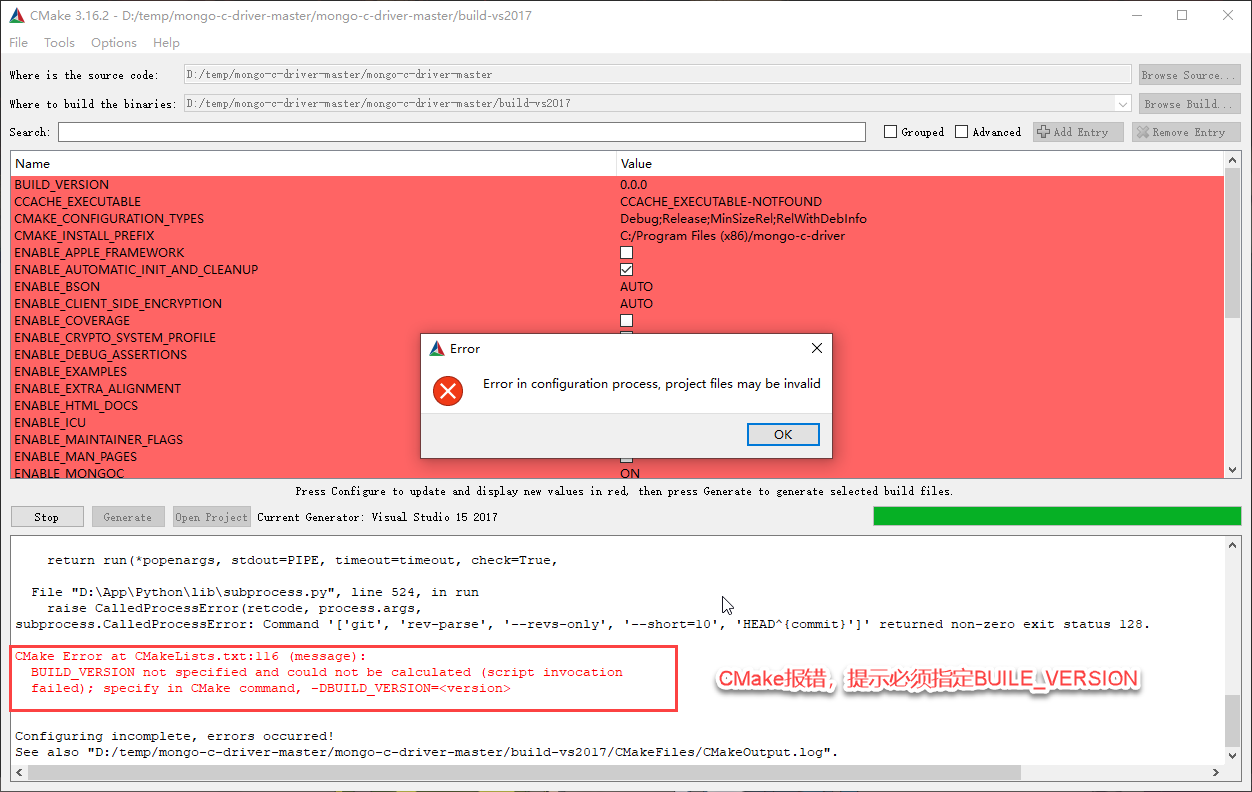Click the Open Project button
Screen dimensions: 1252x792
tap(211, 517)
